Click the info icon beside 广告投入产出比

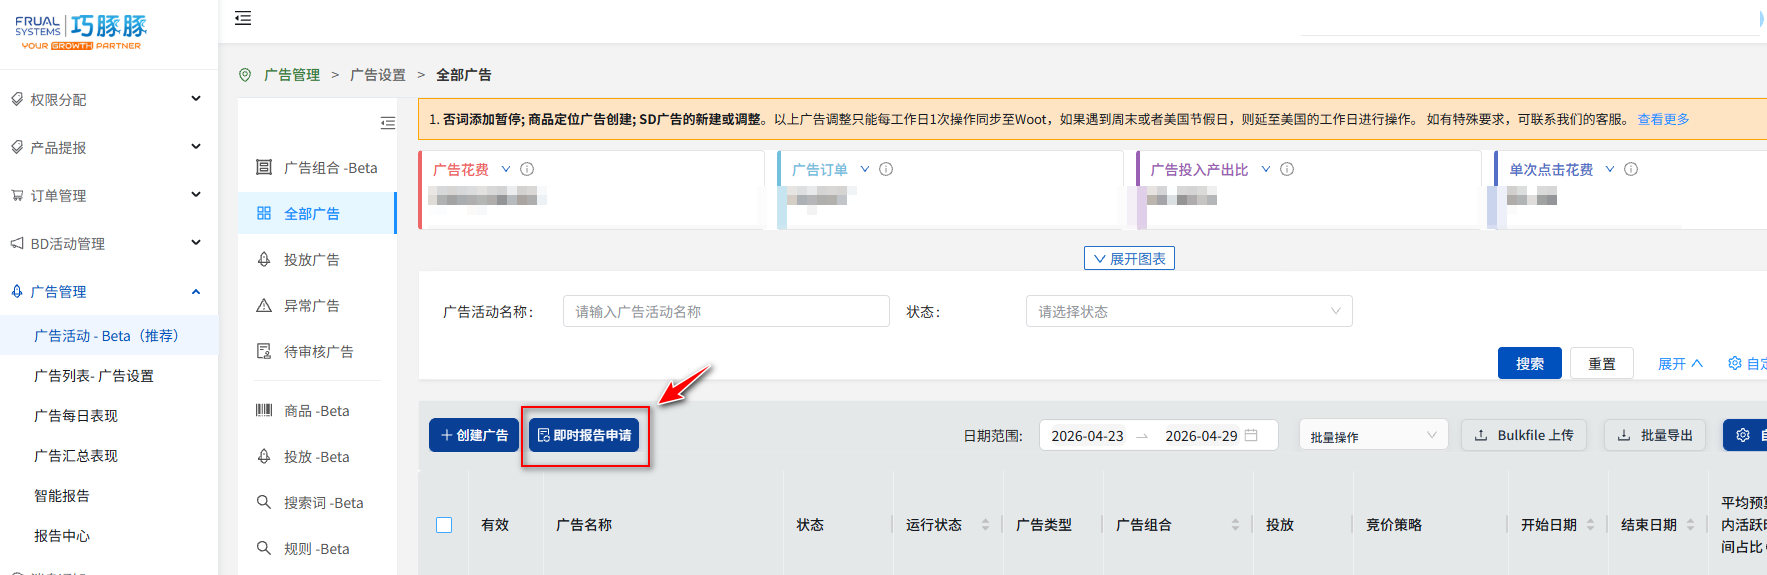point(1287,169)
